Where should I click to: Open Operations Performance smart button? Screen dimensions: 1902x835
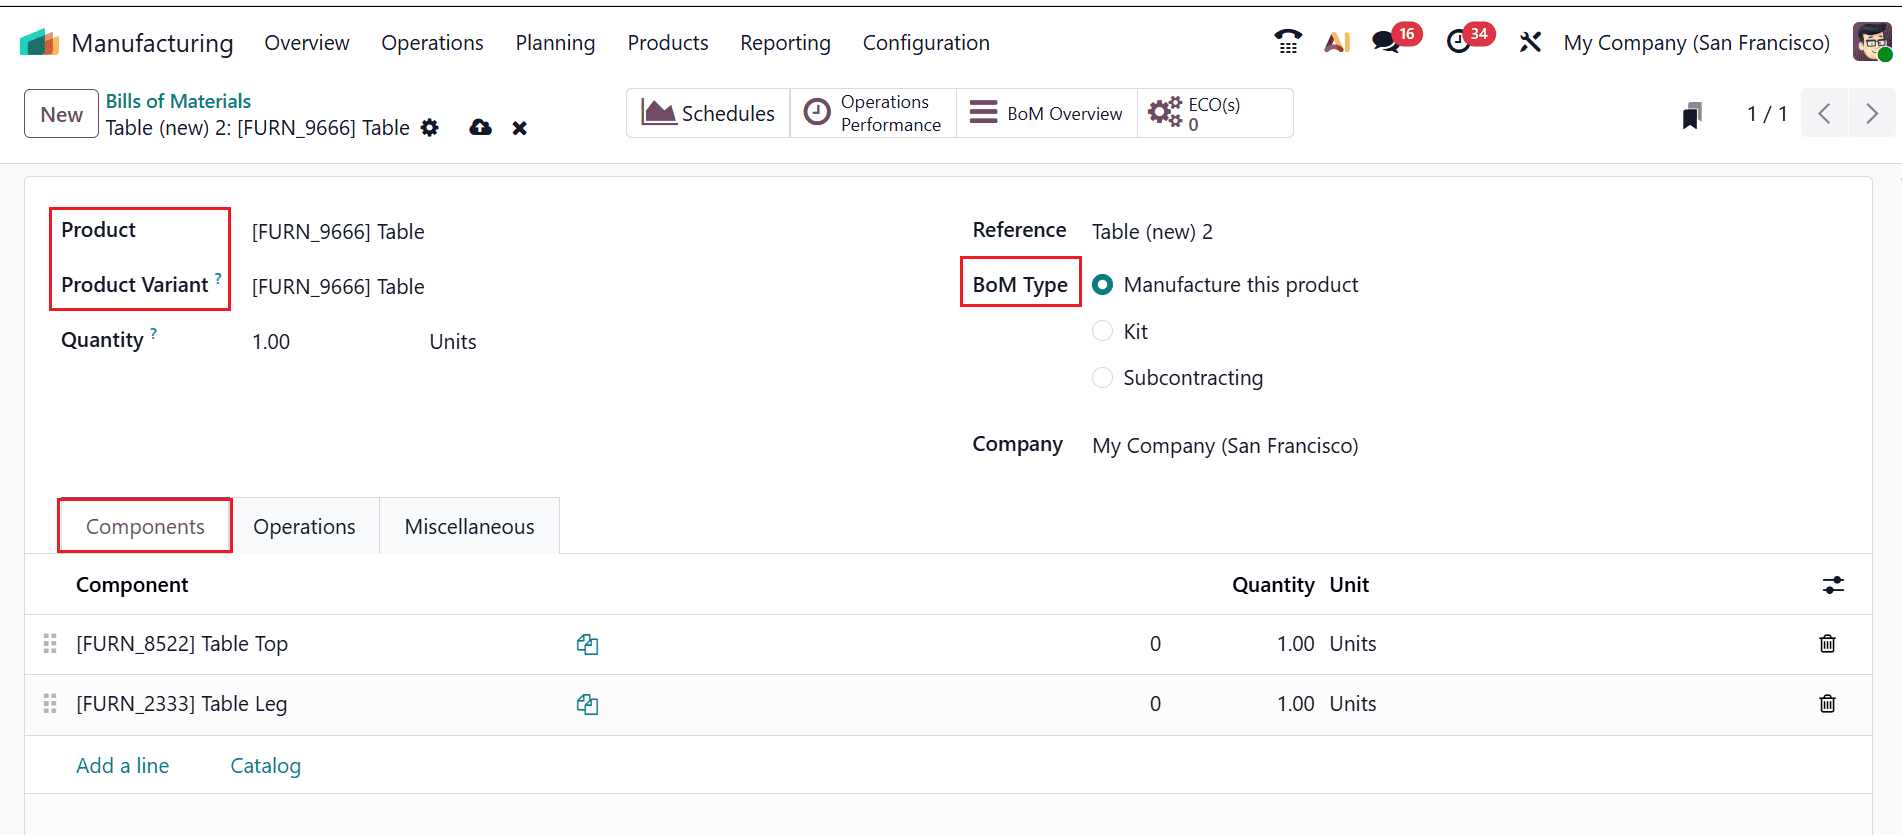(x=873, y=113)
